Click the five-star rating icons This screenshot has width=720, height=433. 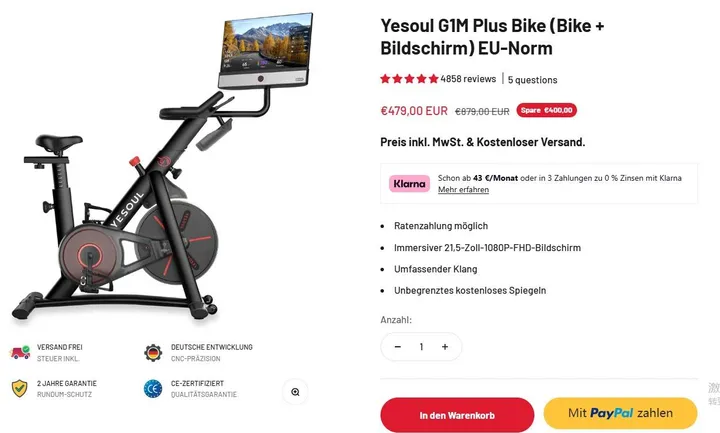coord(409,79)
